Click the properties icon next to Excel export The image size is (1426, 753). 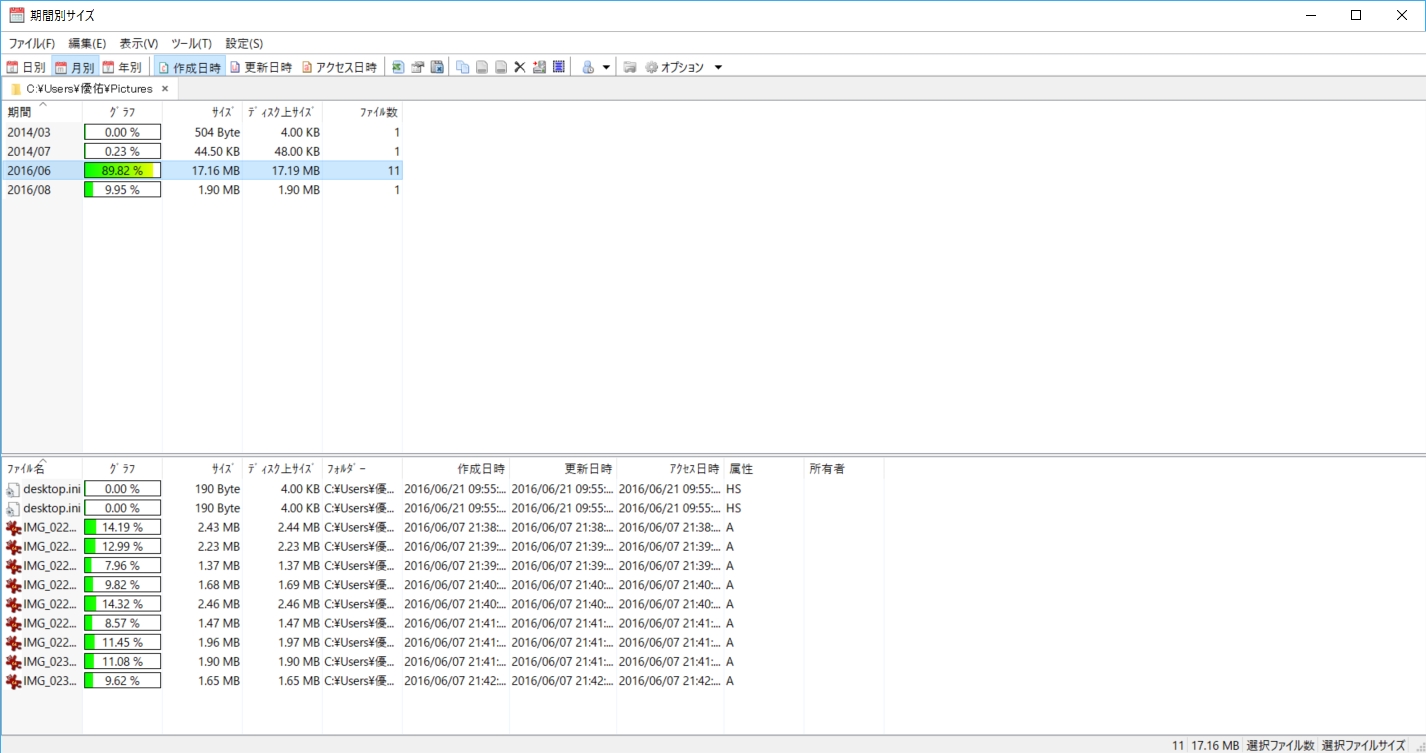418,67
